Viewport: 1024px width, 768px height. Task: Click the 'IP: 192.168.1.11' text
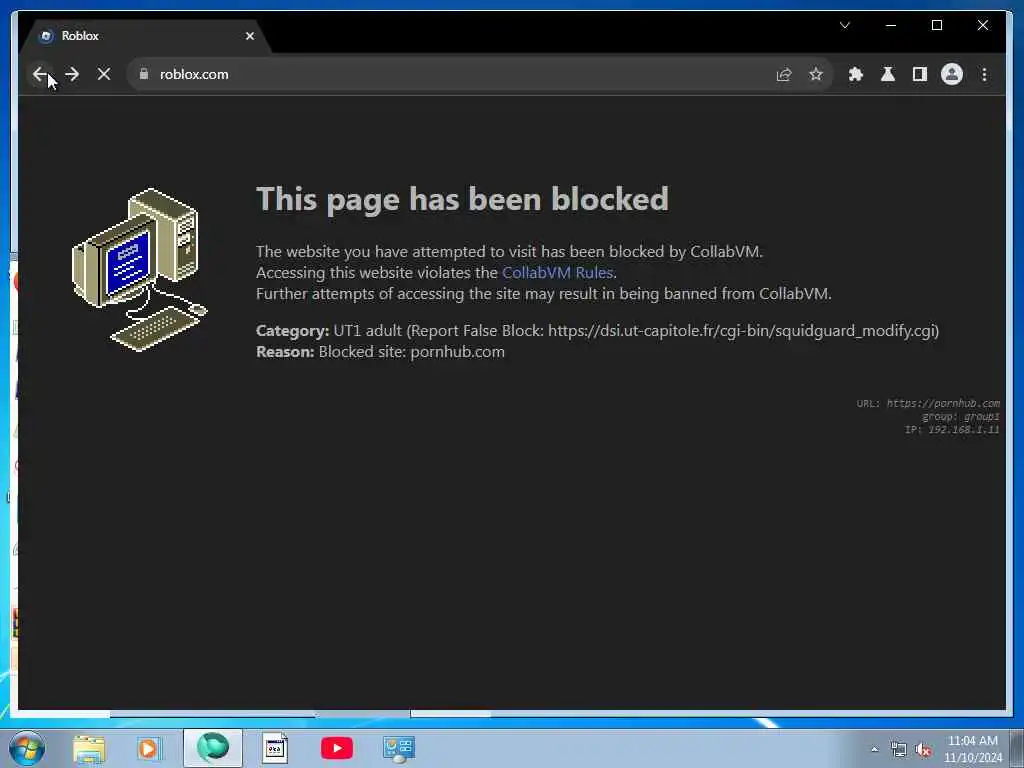tap(952, 430)
